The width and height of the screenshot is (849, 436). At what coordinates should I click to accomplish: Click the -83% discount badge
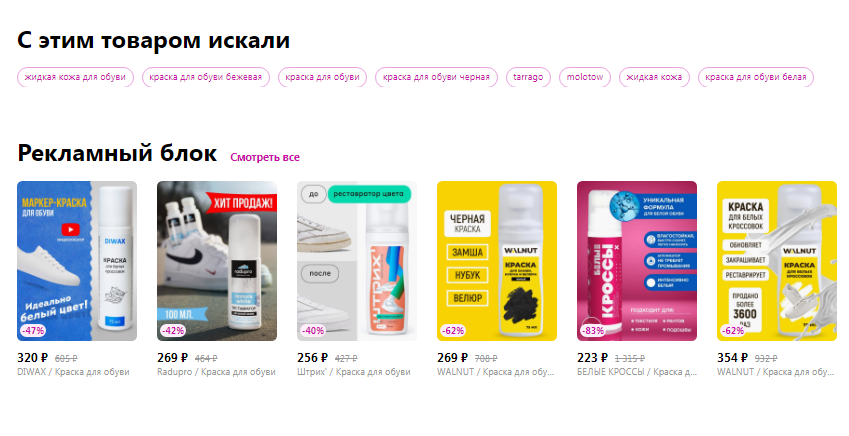pyautogui.click(x=593, y=330)
